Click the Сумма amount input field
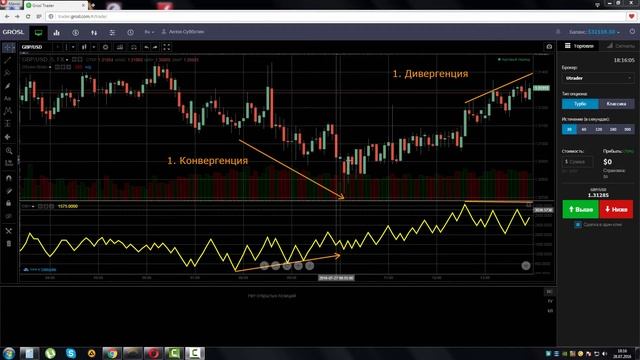This screenshot has height=360, width=640. [577, 162]
